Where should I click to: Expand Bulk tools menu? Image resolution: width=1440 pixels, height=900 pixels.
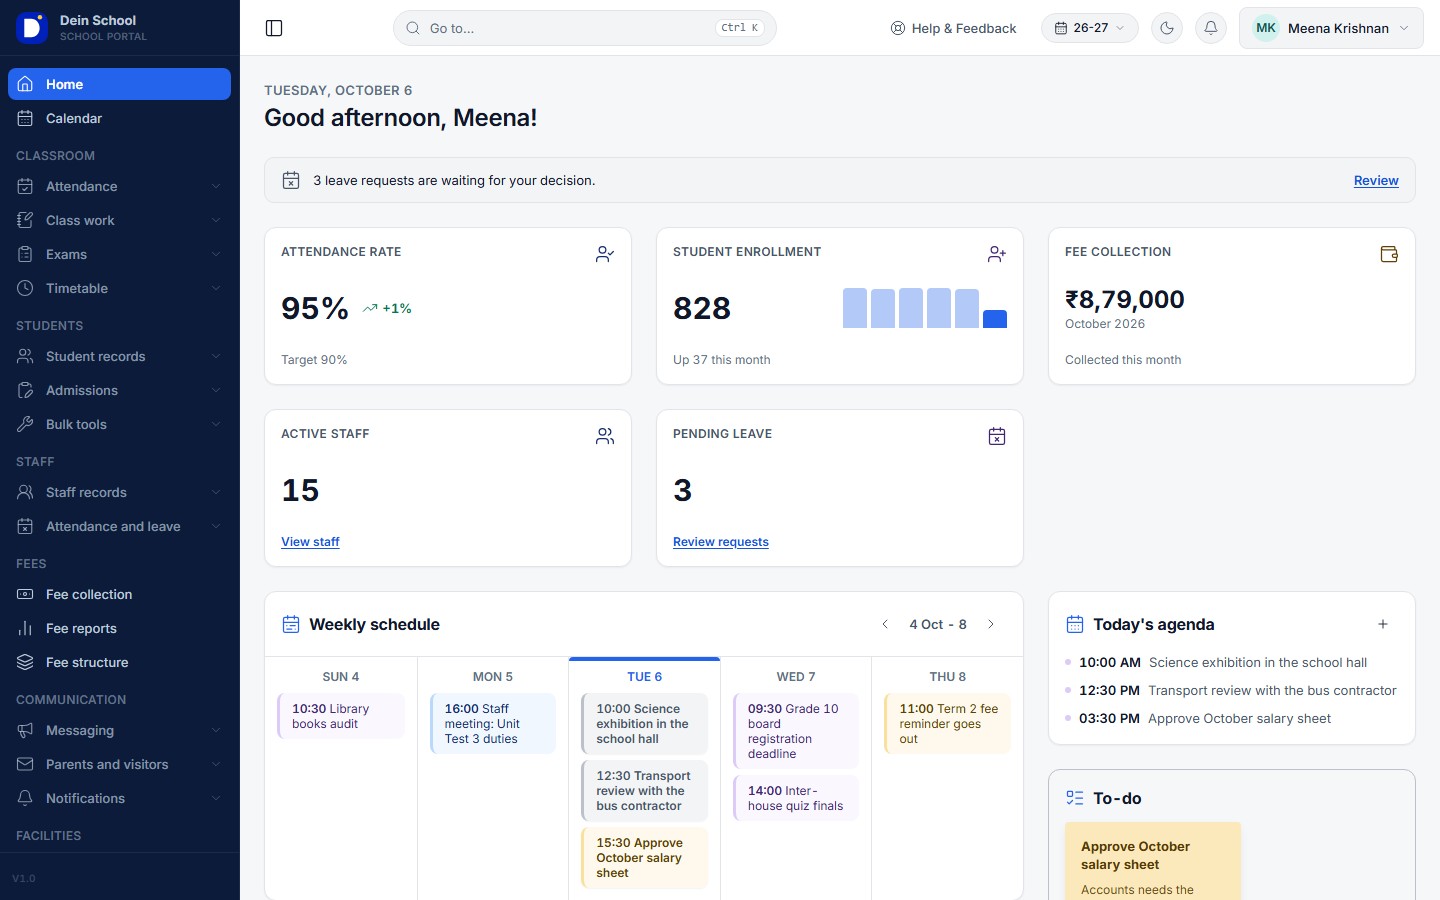point(119,424)
